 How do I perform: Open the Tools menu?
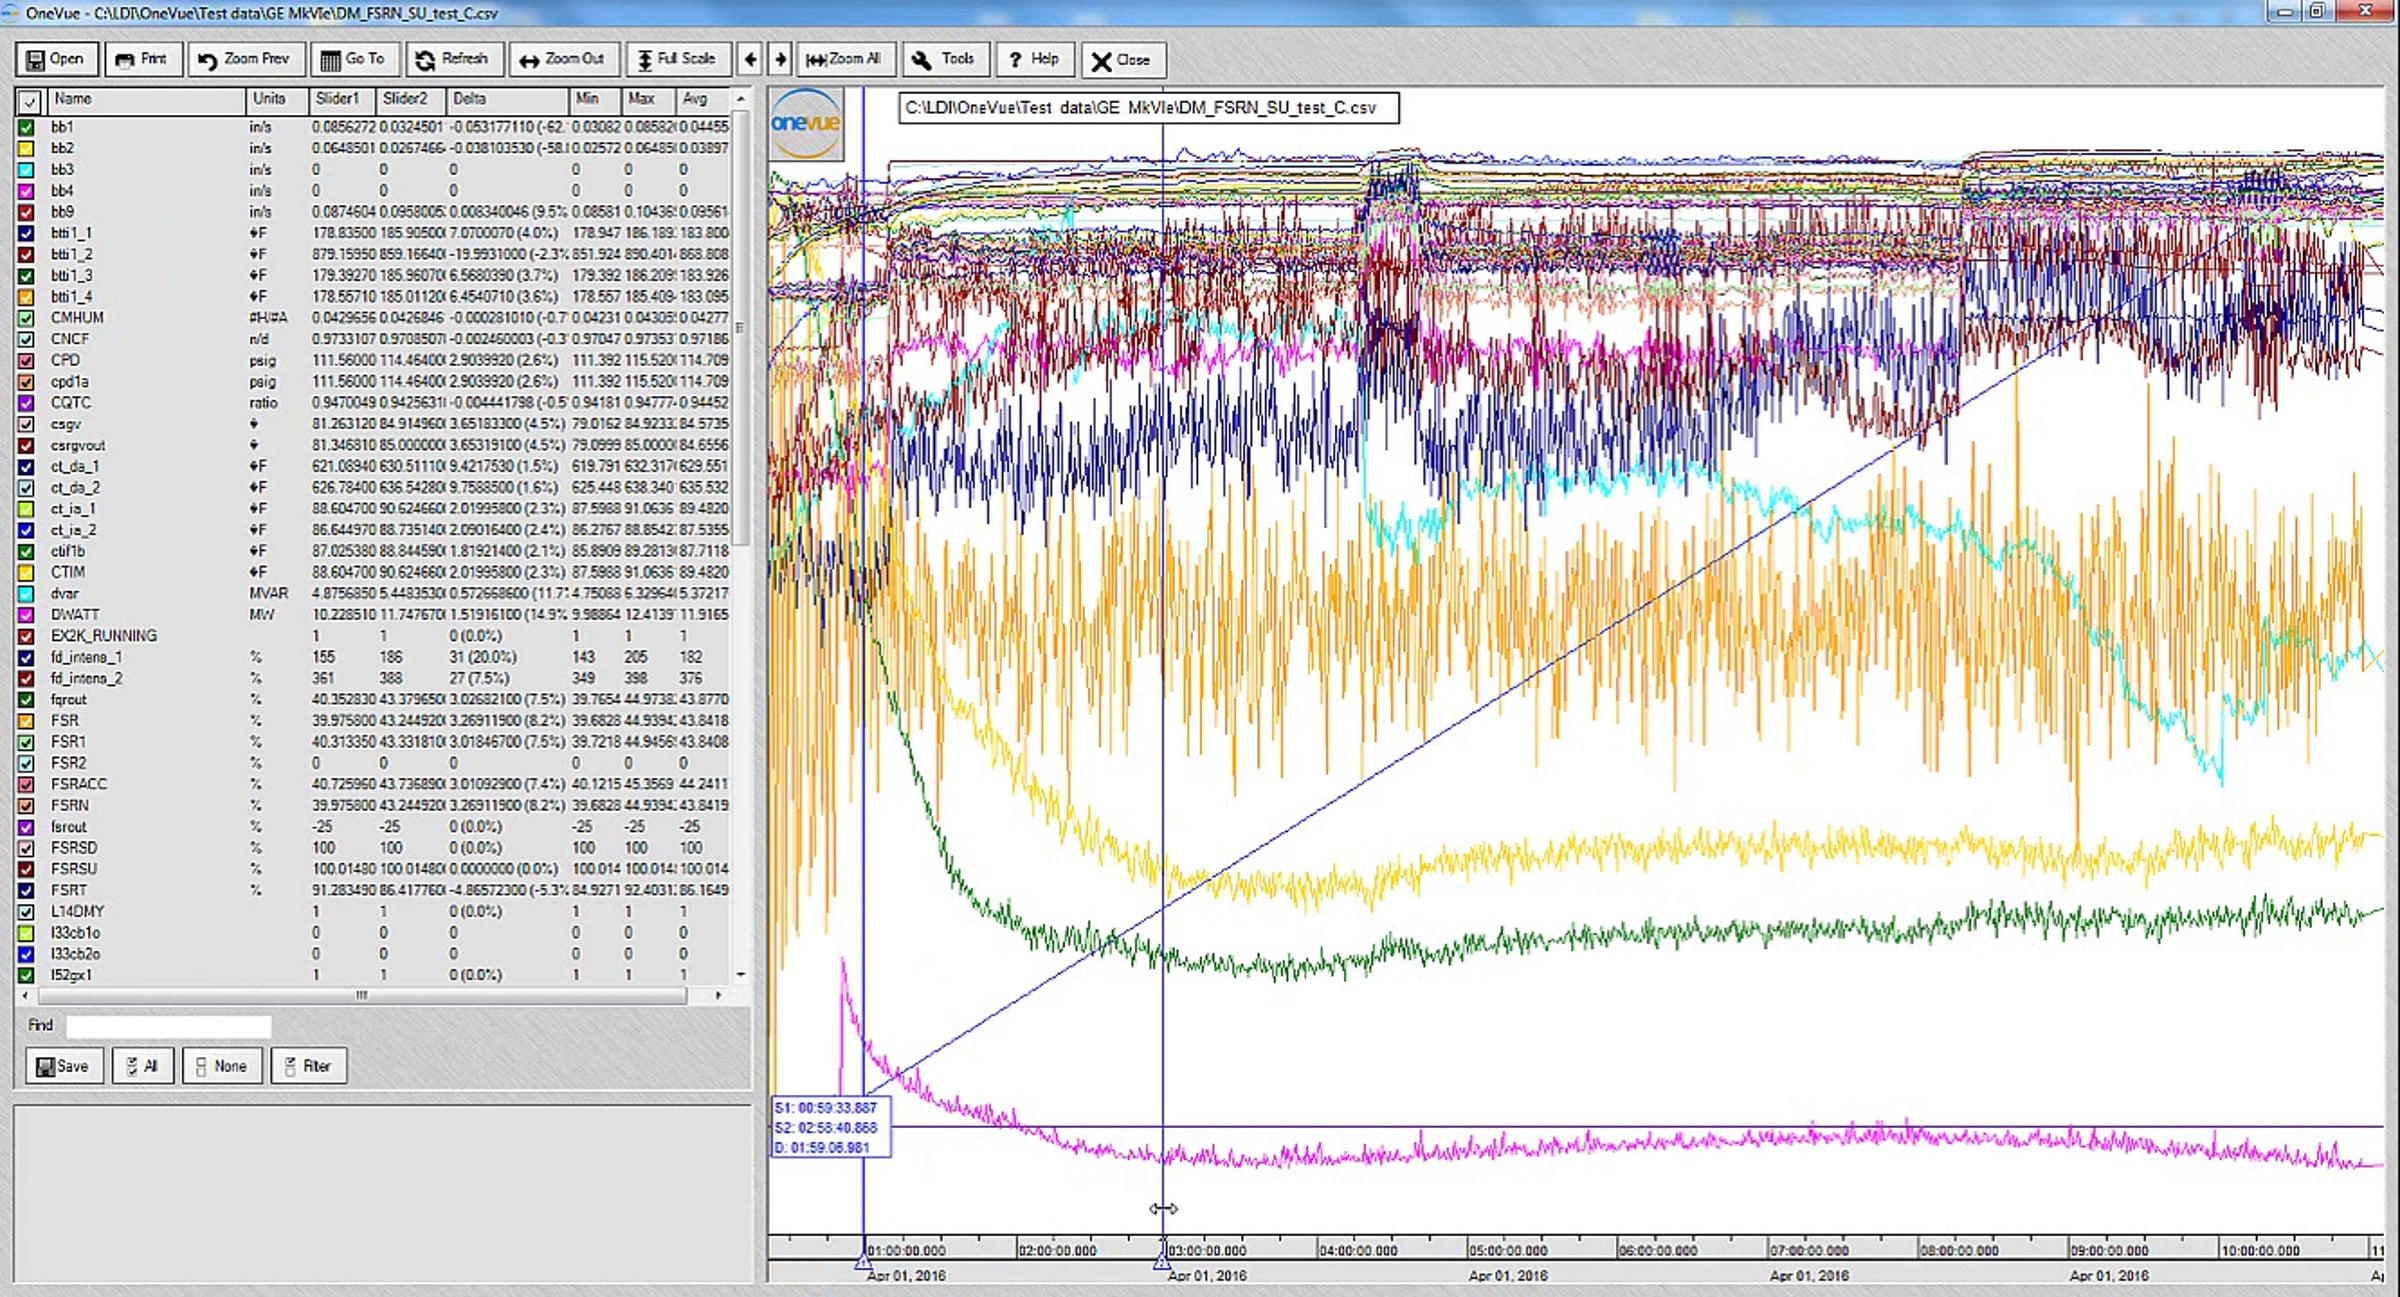tap(944, 60)
